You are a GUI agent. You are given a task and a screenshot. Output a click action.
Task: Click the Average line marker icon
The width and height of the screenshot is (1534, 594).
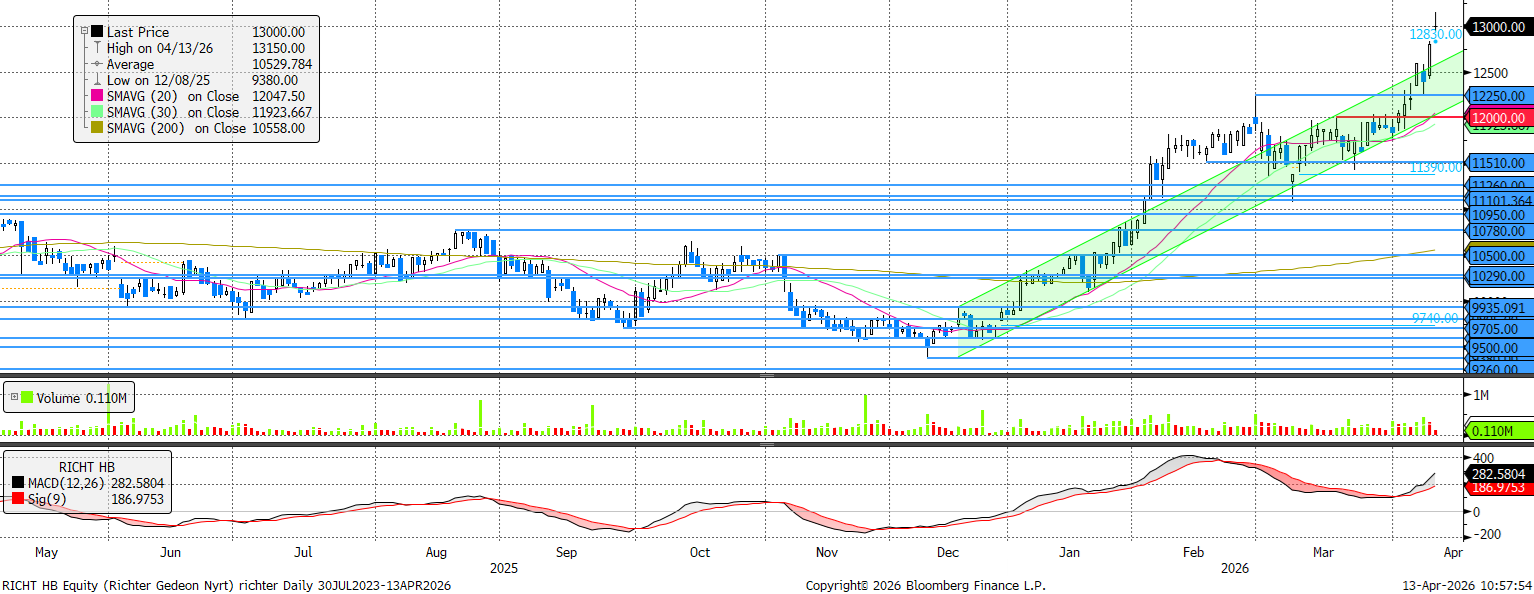coord(97,64)
